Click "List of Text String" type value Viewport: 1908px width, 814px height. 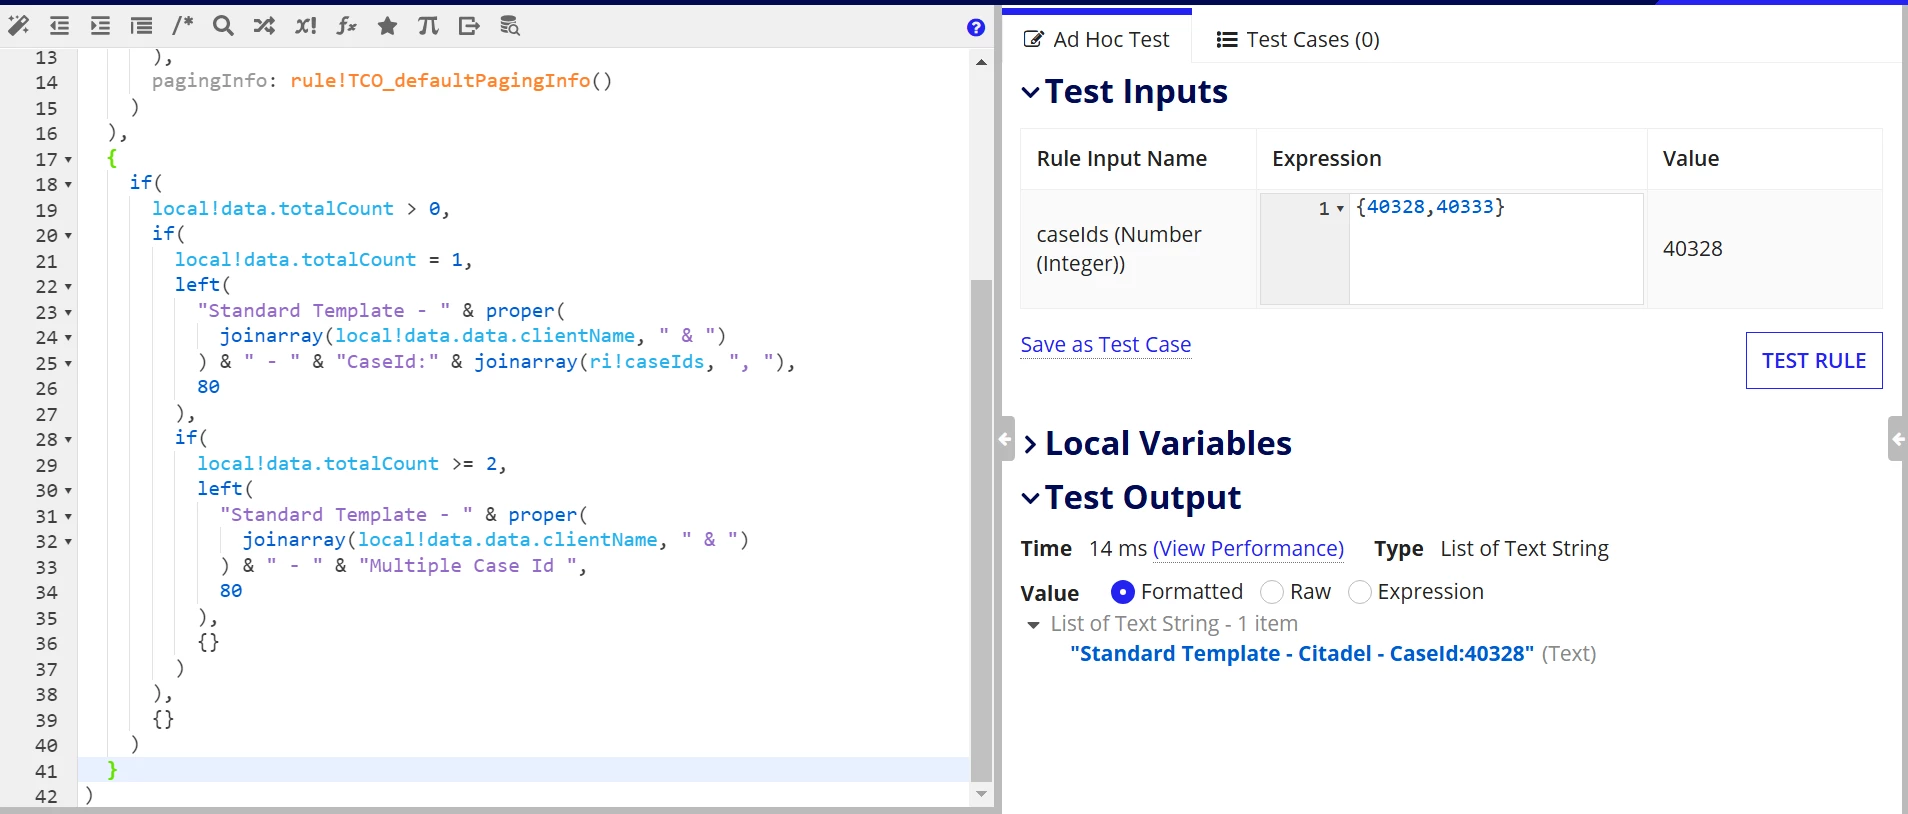point(1524,549)
